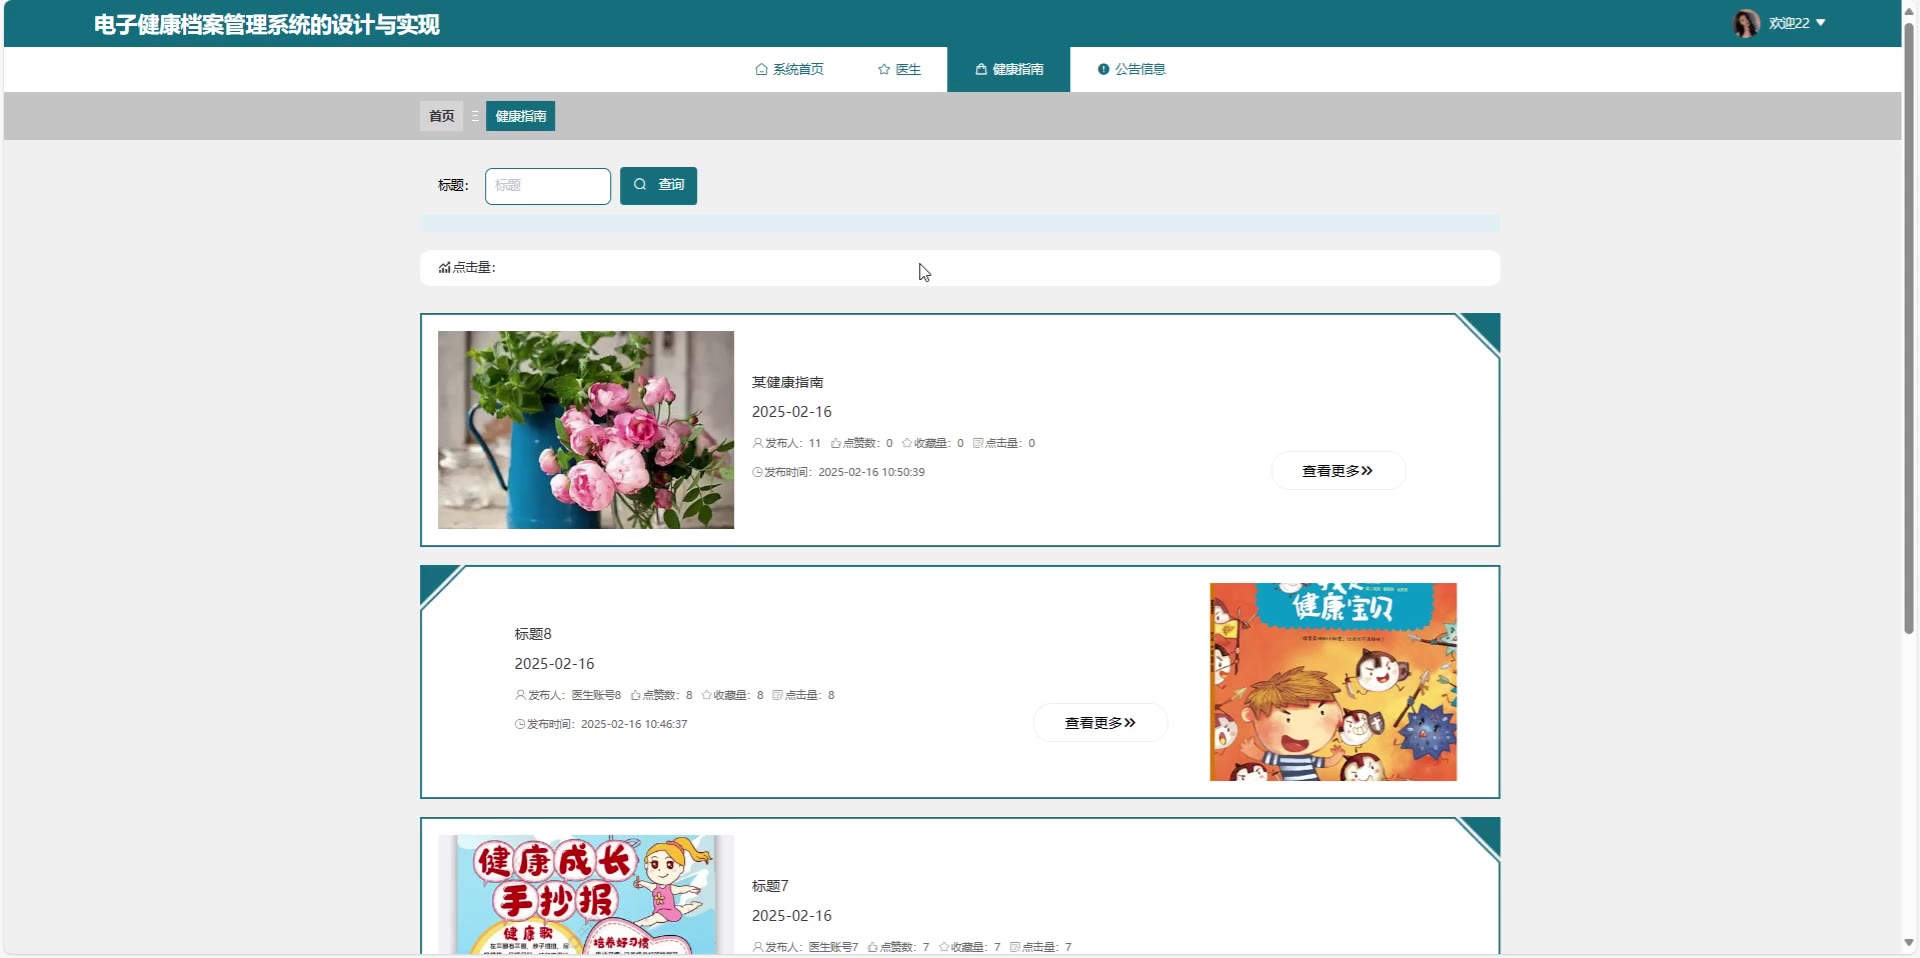
Task: Click the 健康指南 breadcrumb item
Action: pyautogui.click(x=521, y=116)
